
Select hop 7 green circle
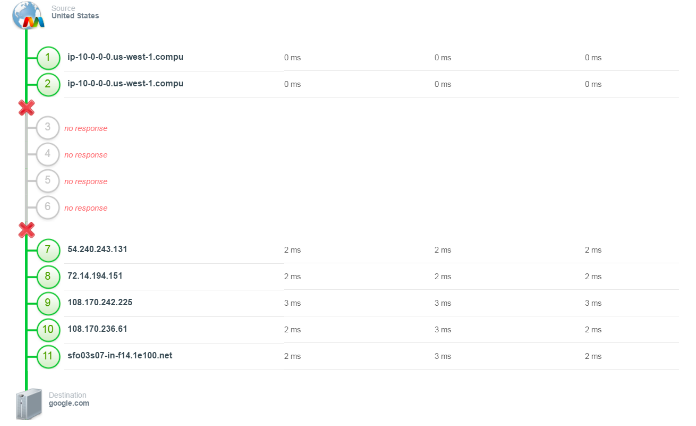tap(48, 250)
